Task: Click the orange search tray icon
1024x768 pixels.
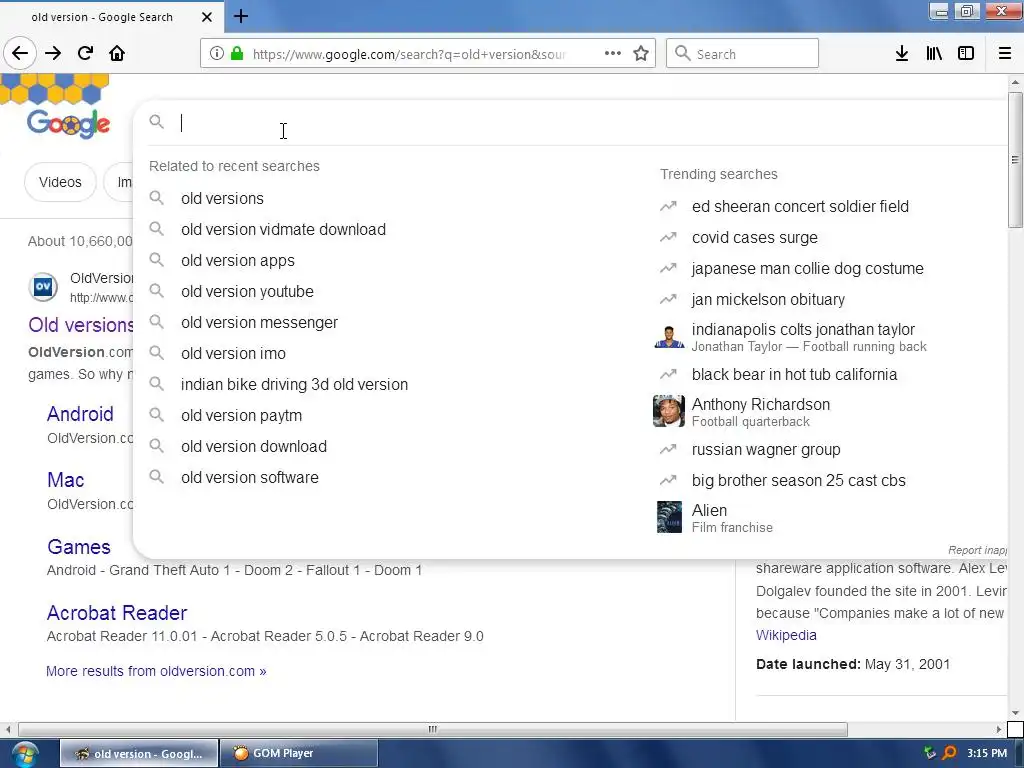Action: (x=949, y=753)
